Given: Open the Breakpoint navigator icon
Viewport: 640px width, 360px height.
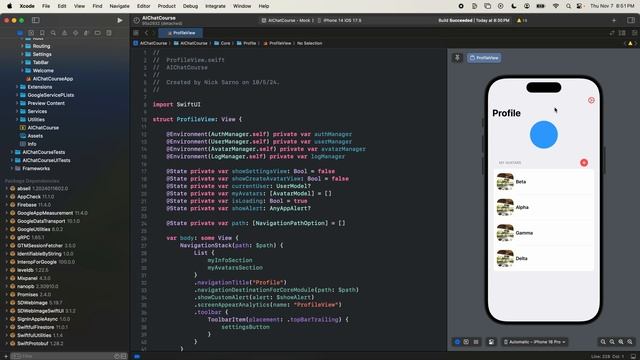Looking at the screenshot, I should click(x=97, y=33).
